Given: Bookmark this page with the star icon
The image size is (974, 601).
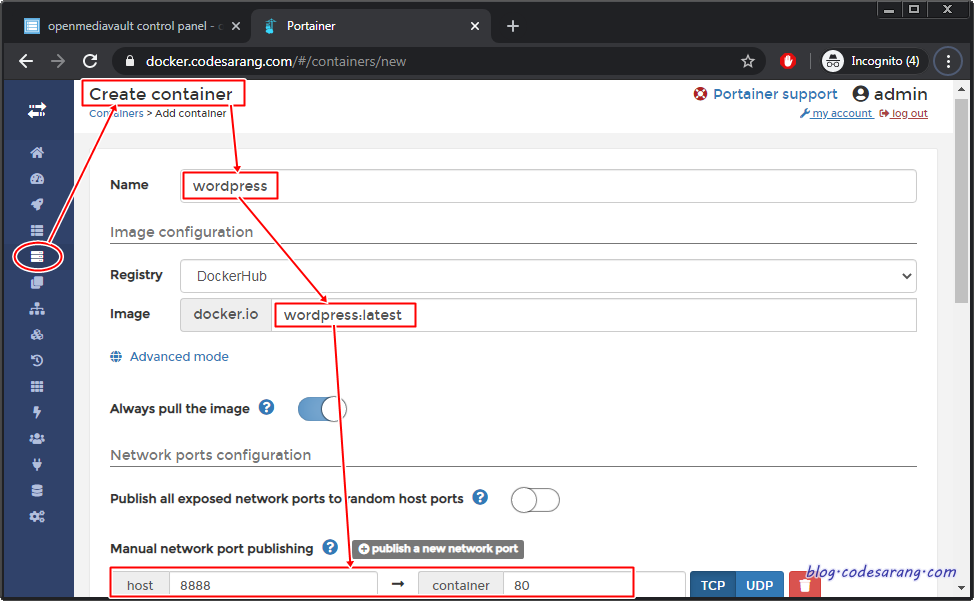Looking at the screenshot, I should coord(748,61).
